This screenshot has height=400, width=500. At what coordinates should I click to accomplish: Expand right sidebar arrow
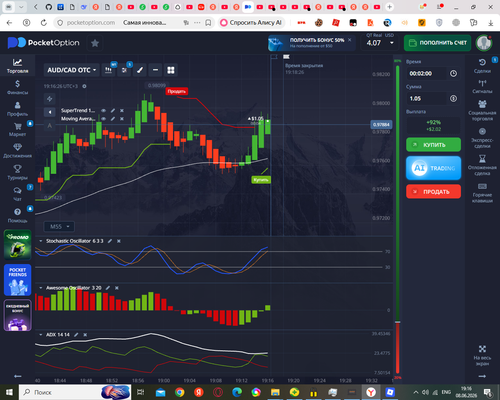[x=482, y=376]
